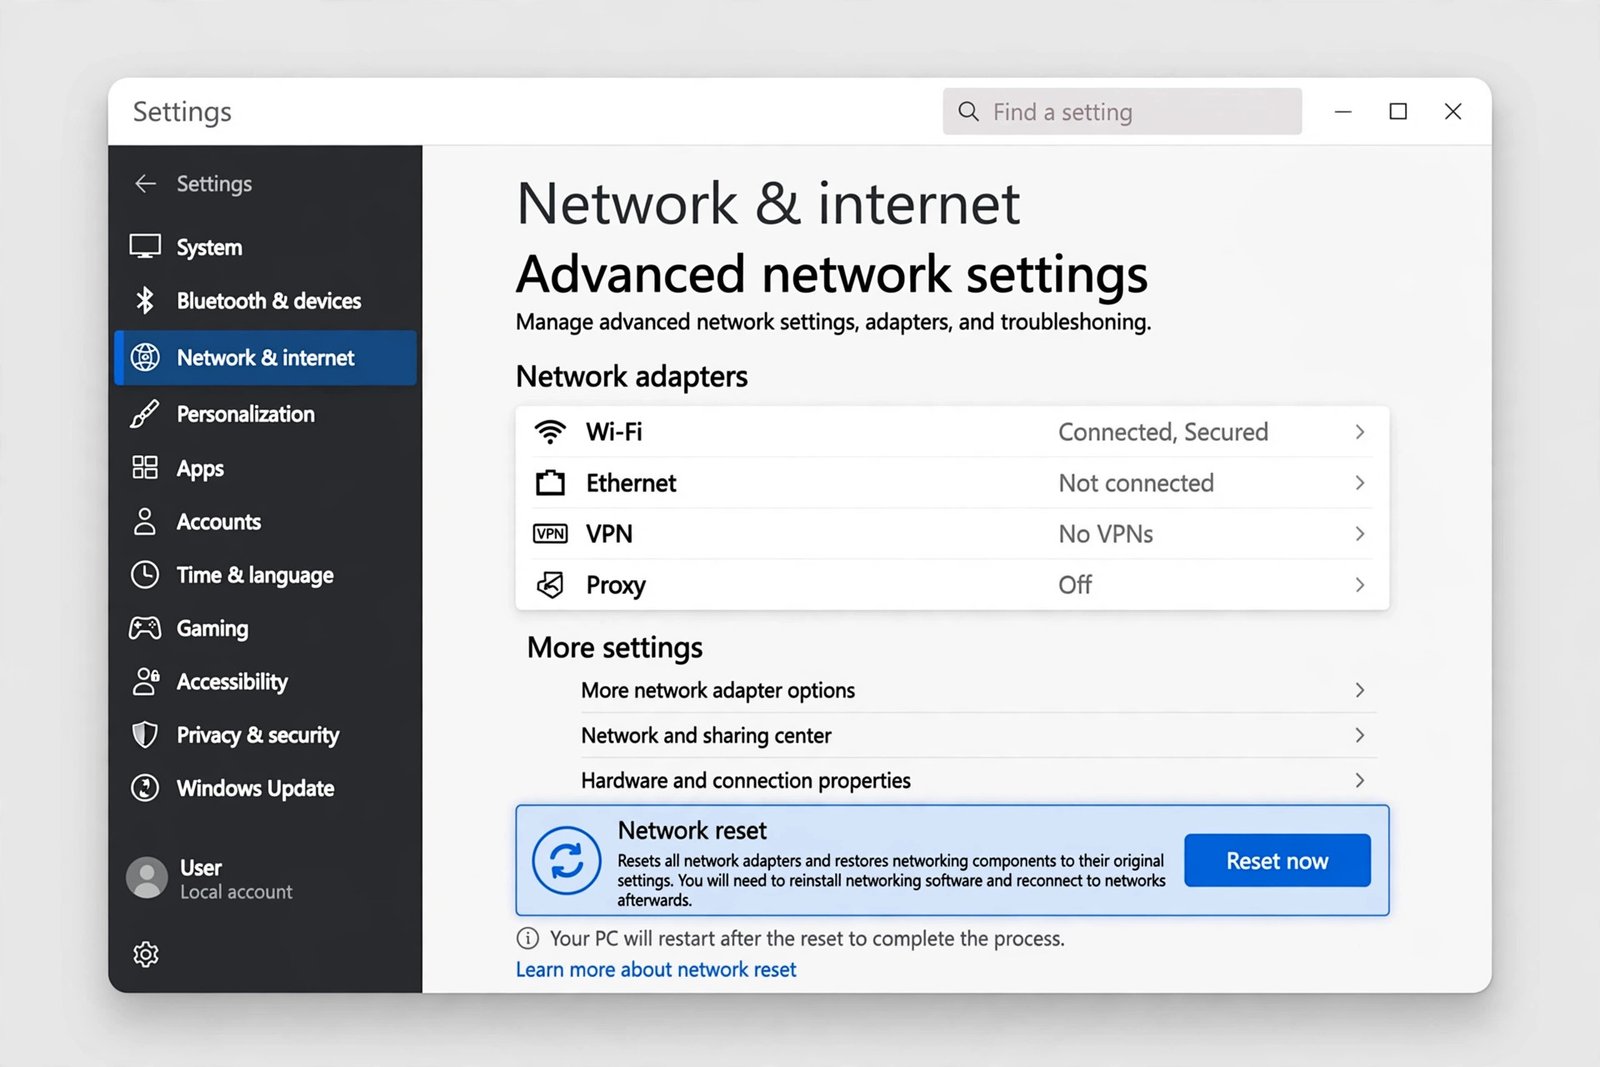Click the Accessibility person icon
Image resolution: width=1600 pixels, height=1067 pixels.
point(146,681)
